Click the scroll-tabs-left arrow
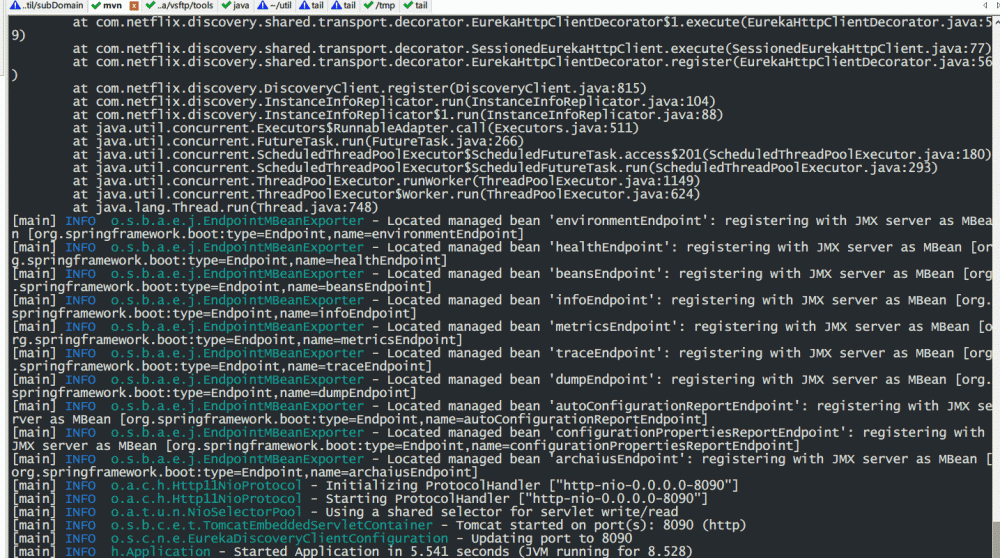 [985, 5]
